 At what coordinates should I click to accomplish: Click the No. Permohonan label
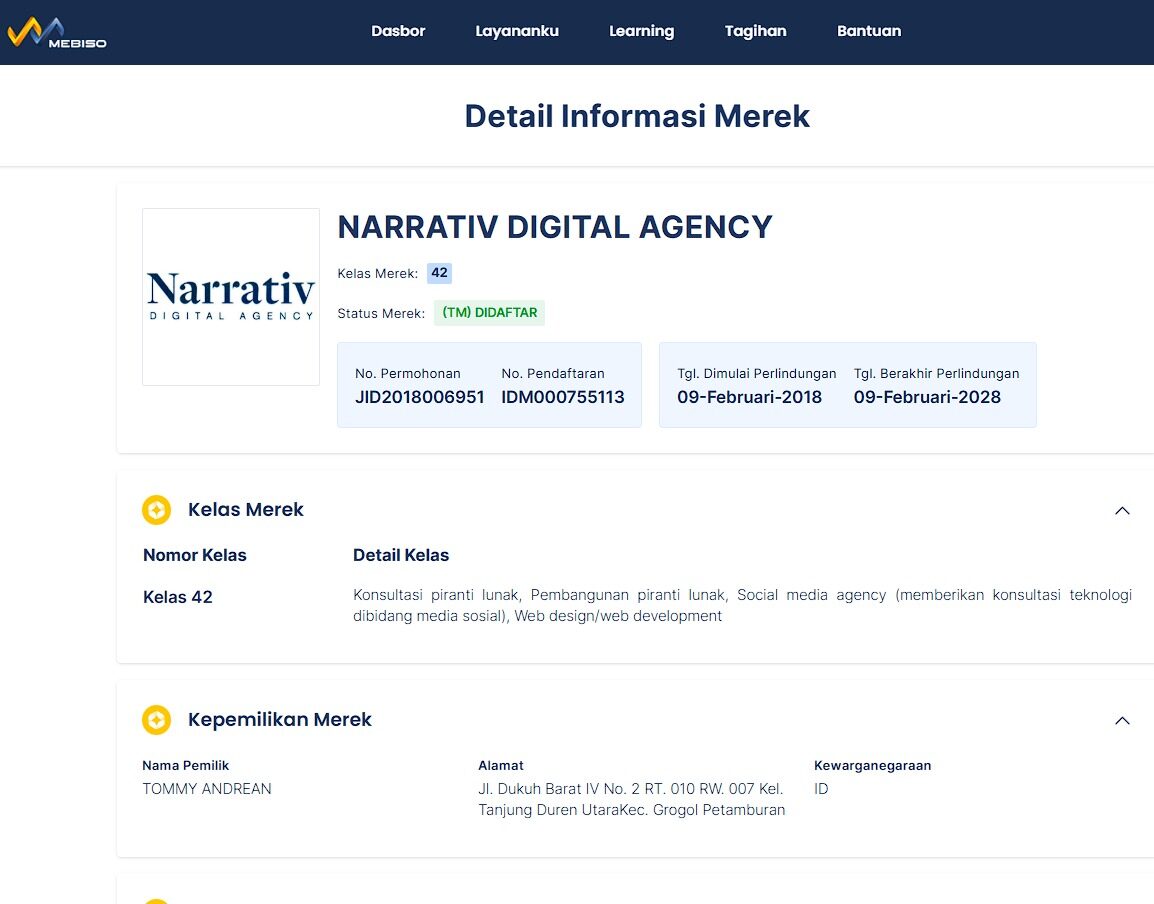[x=408, y=374]
